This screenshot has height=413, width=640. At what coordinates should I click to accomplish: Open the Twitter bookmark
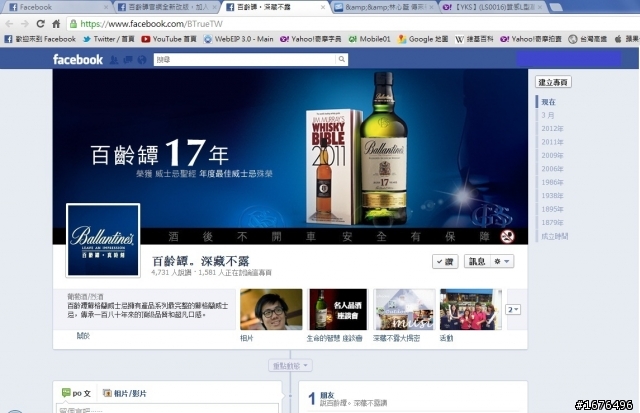coord(108,39)
